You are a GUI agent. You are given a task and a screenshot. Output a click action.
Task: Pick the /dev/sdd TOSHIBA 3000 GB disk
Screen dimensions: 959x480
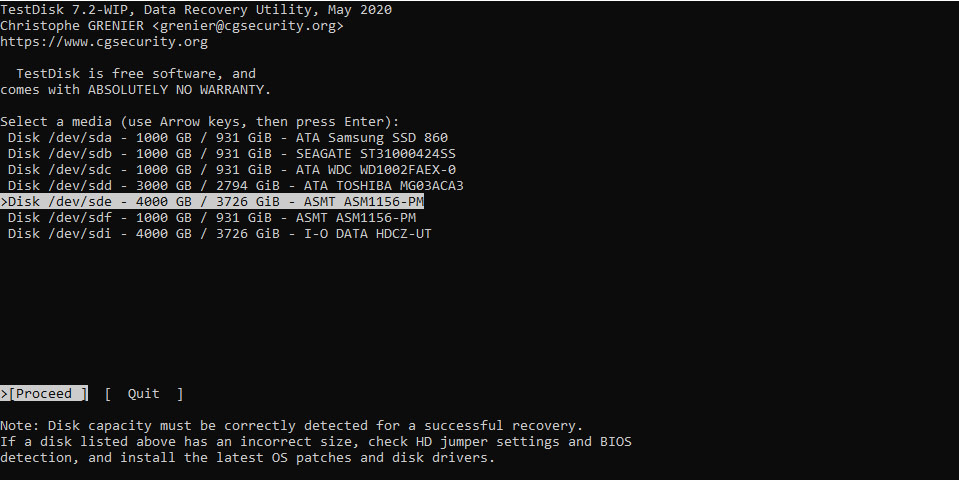point(235,186)
